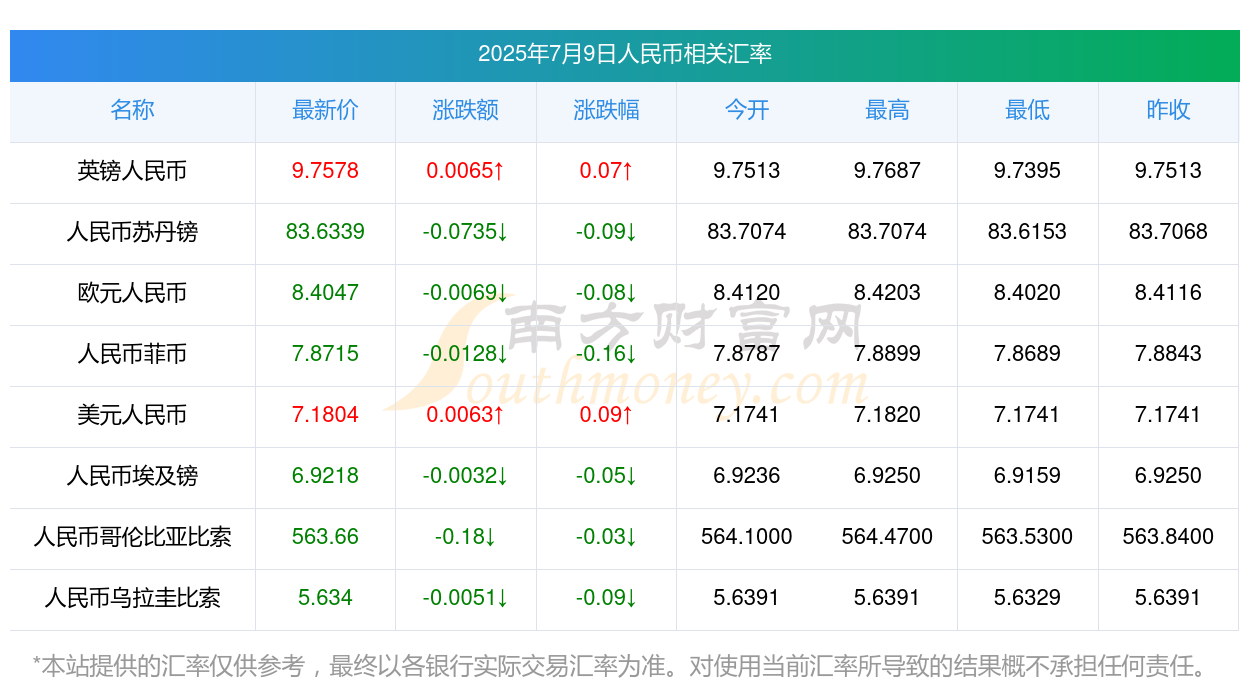This screenshot has height=698, width=1250.
Task: Click change amount -0.18↓
Action: point(466,537)
